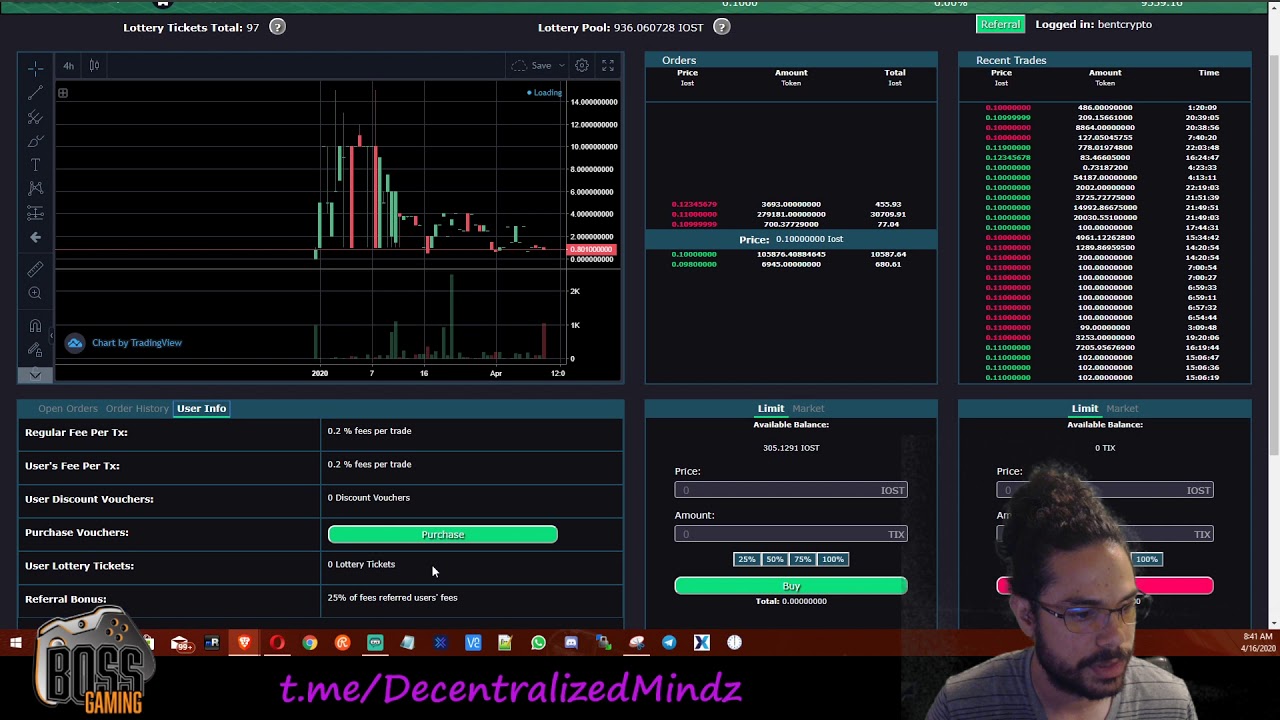Choose 75% of buy balance
Image resolution: width=1280 pixels, height=720 pixels.
(x=803, y=559)
